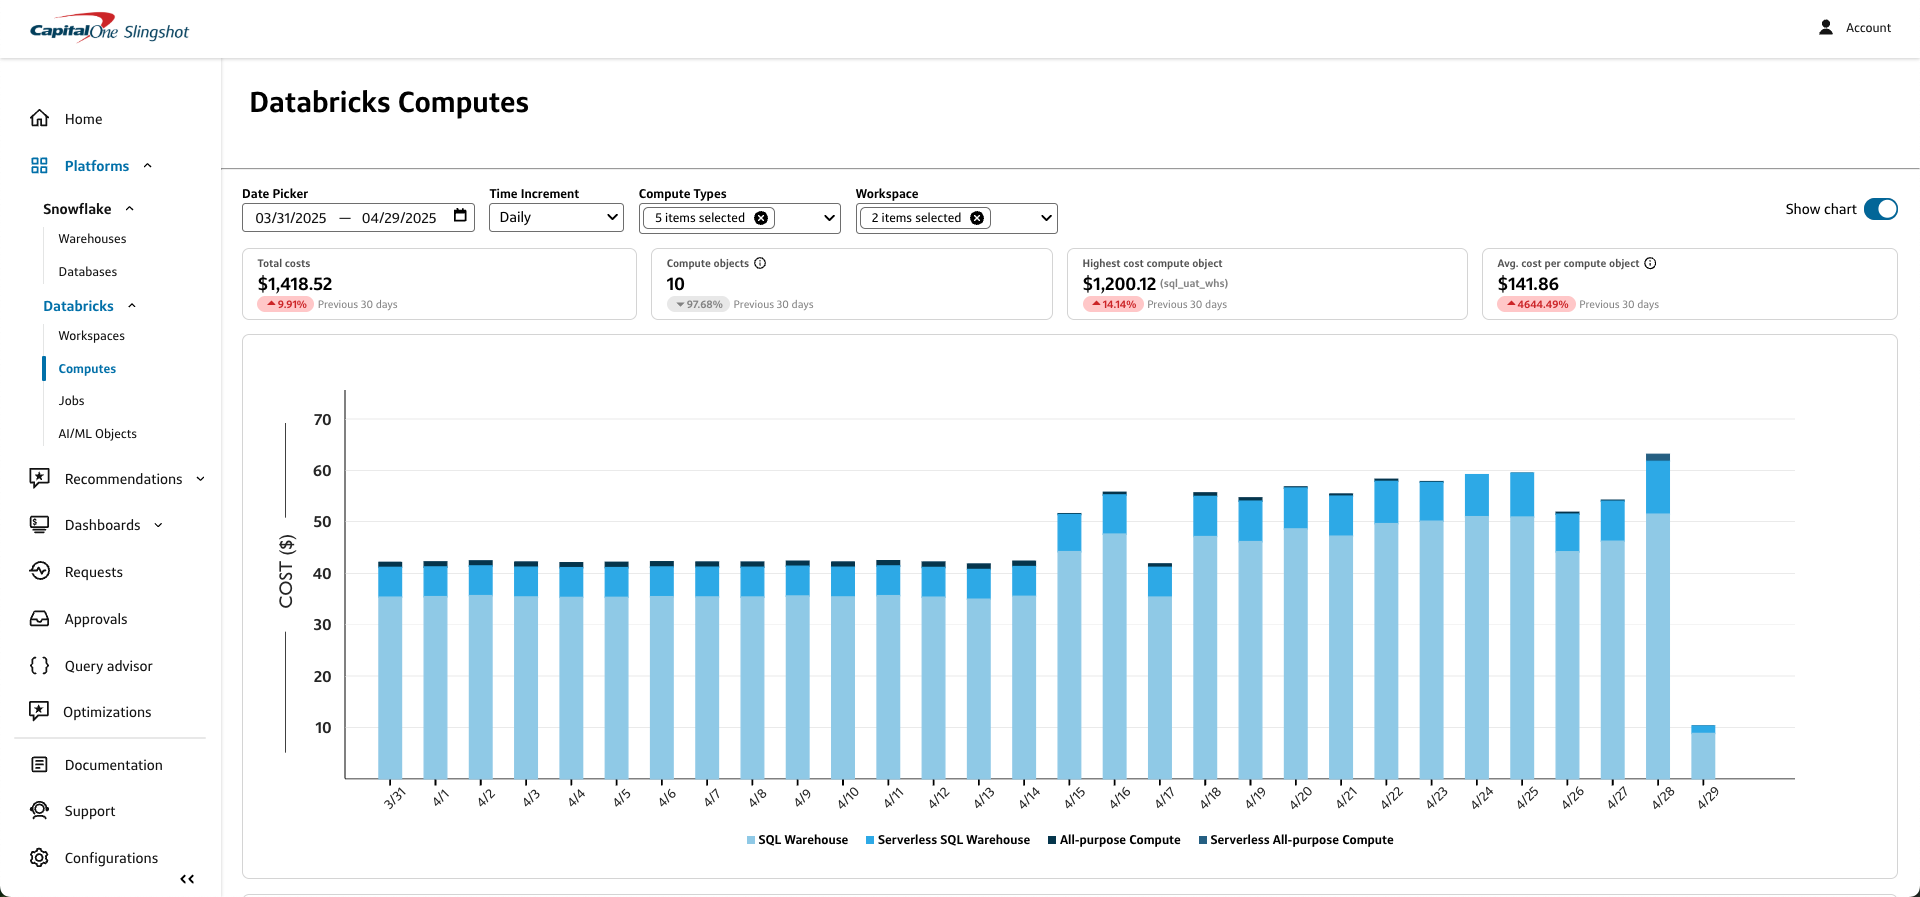This screenshot has height=897, width=1920.
Task: Click the Documentation page icon
Action: point(39,764)
